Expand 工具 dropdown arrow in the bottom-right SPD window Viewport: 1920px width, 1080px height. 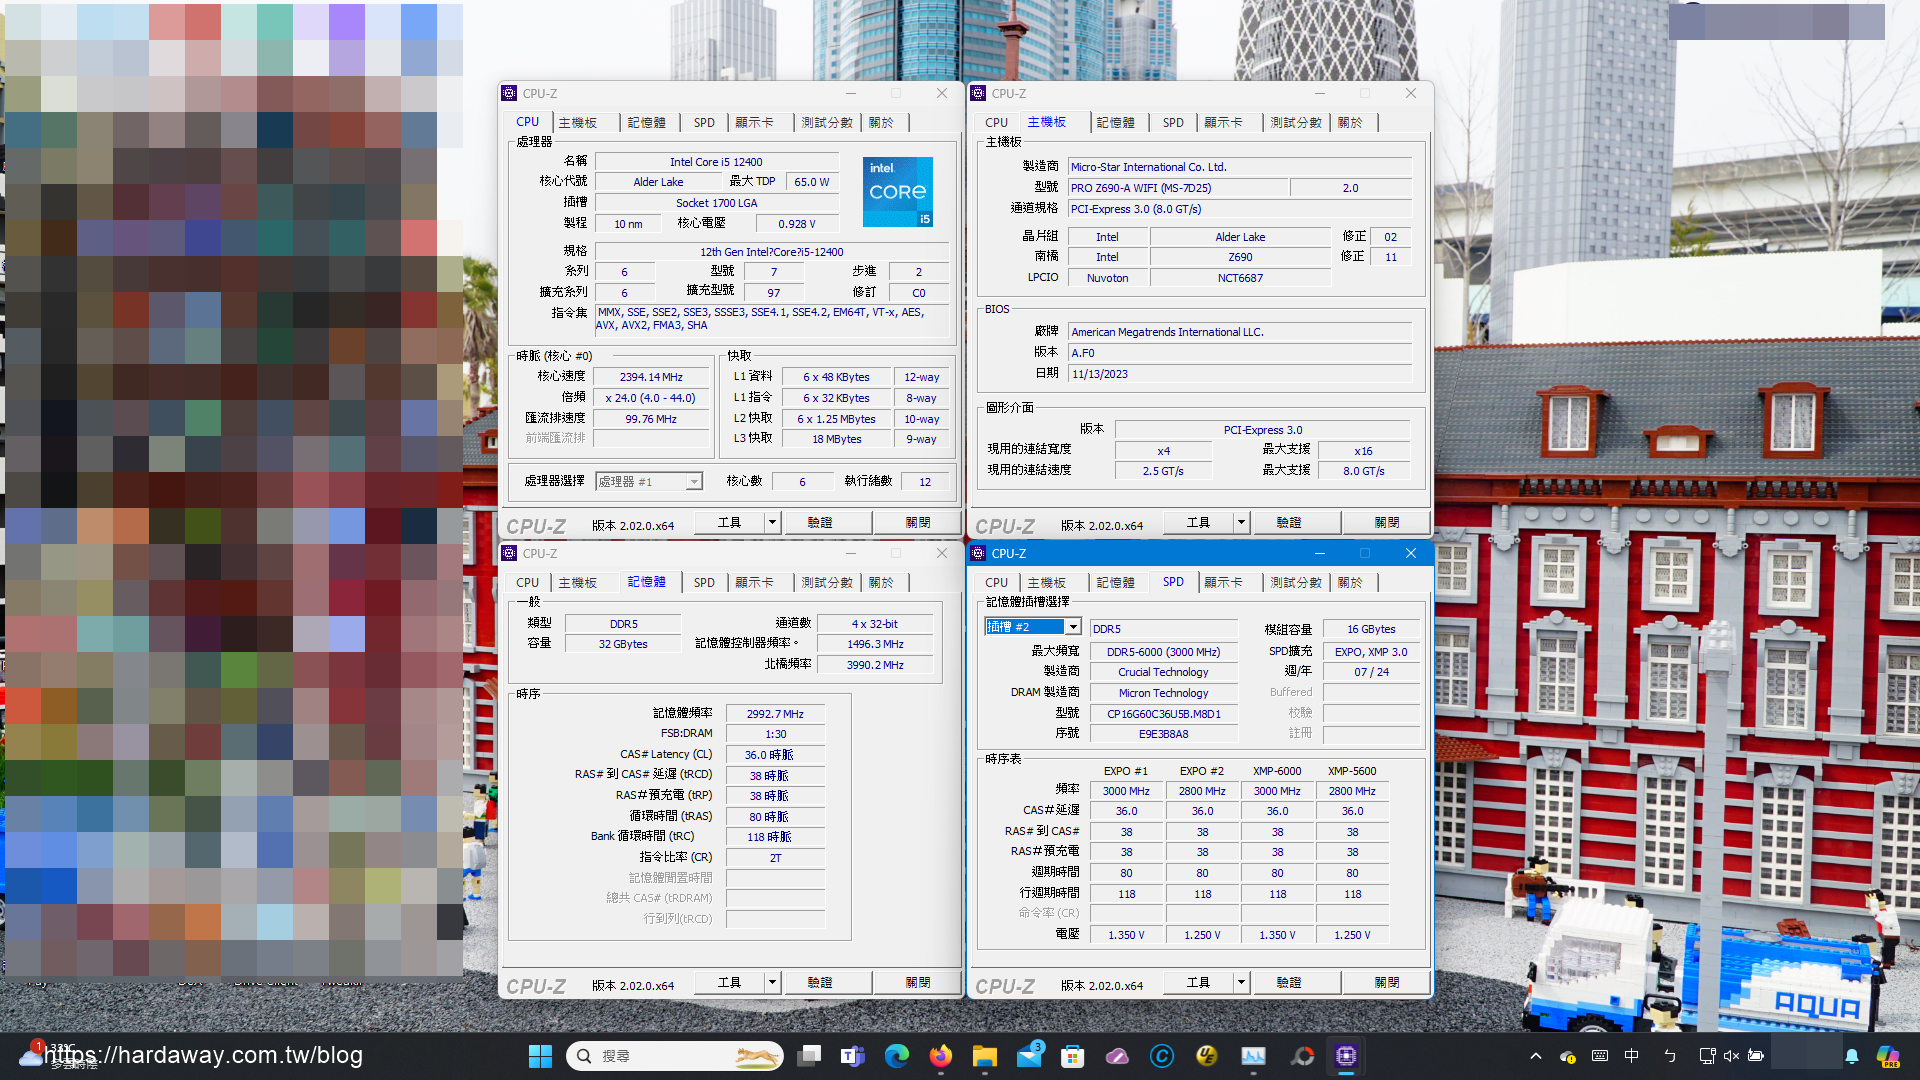[1241, 983]
